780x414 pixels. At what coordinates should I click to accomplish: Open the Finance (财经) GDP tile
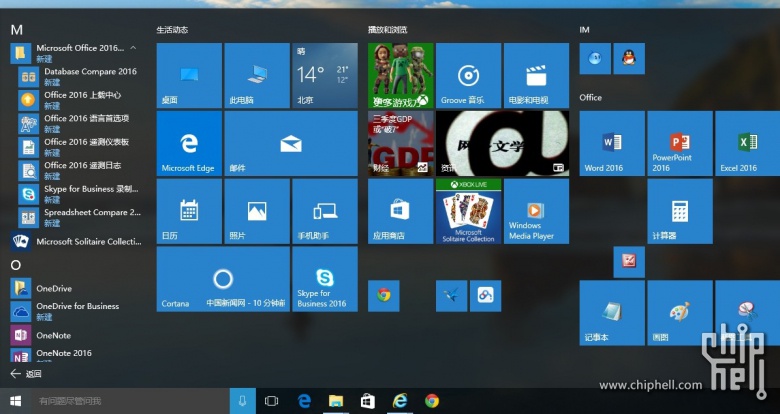pyautogui.click(x=401, y=143)
